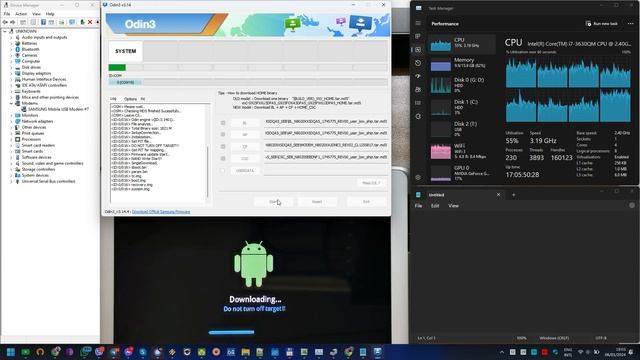Open View menu in Device Manager
This screenshot has height=360, width=640.
click(x=36, y=14)
